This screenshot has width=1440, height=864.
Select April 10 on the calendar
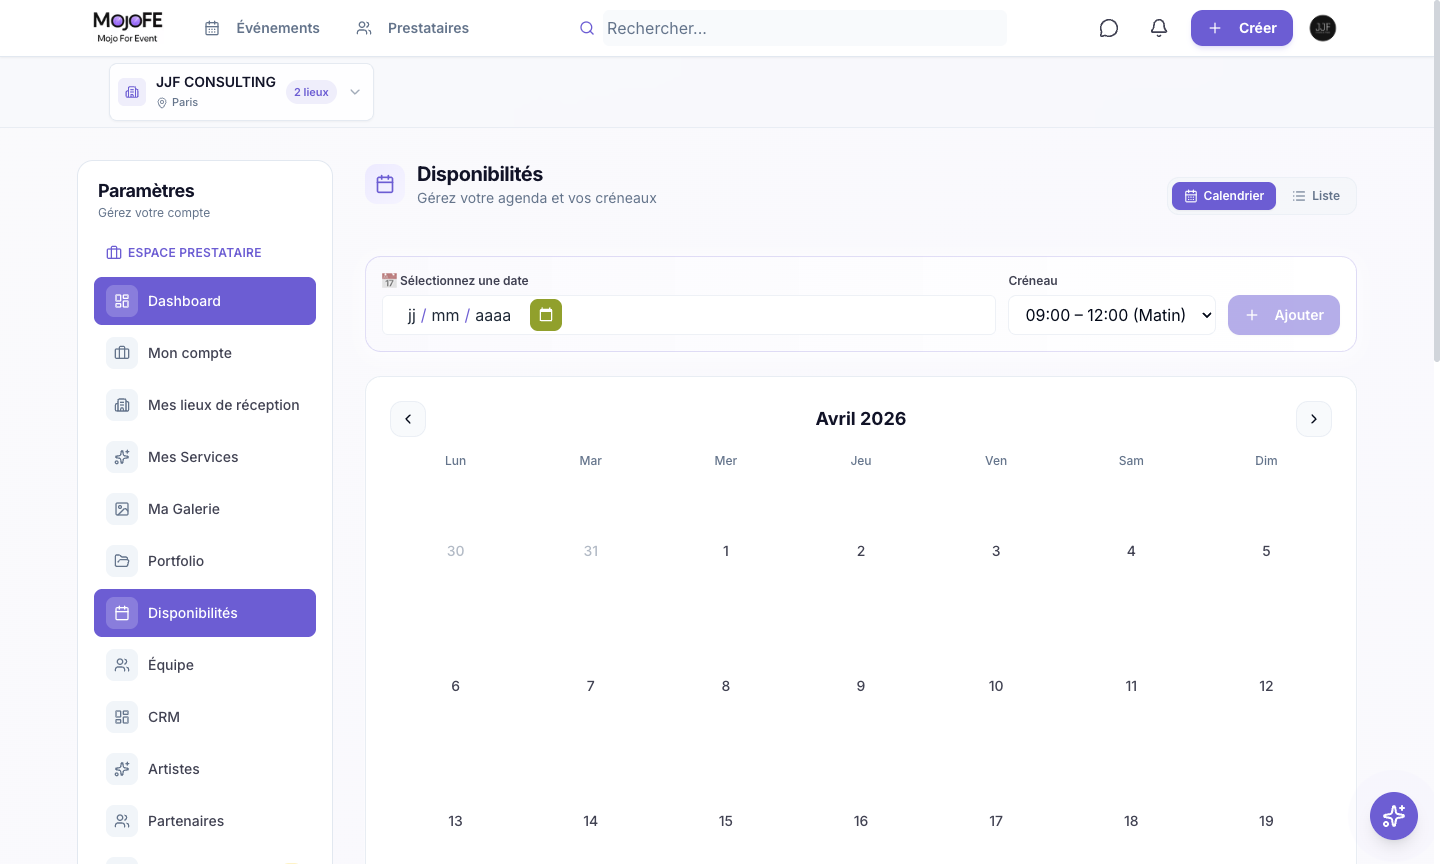coord(996,686)
